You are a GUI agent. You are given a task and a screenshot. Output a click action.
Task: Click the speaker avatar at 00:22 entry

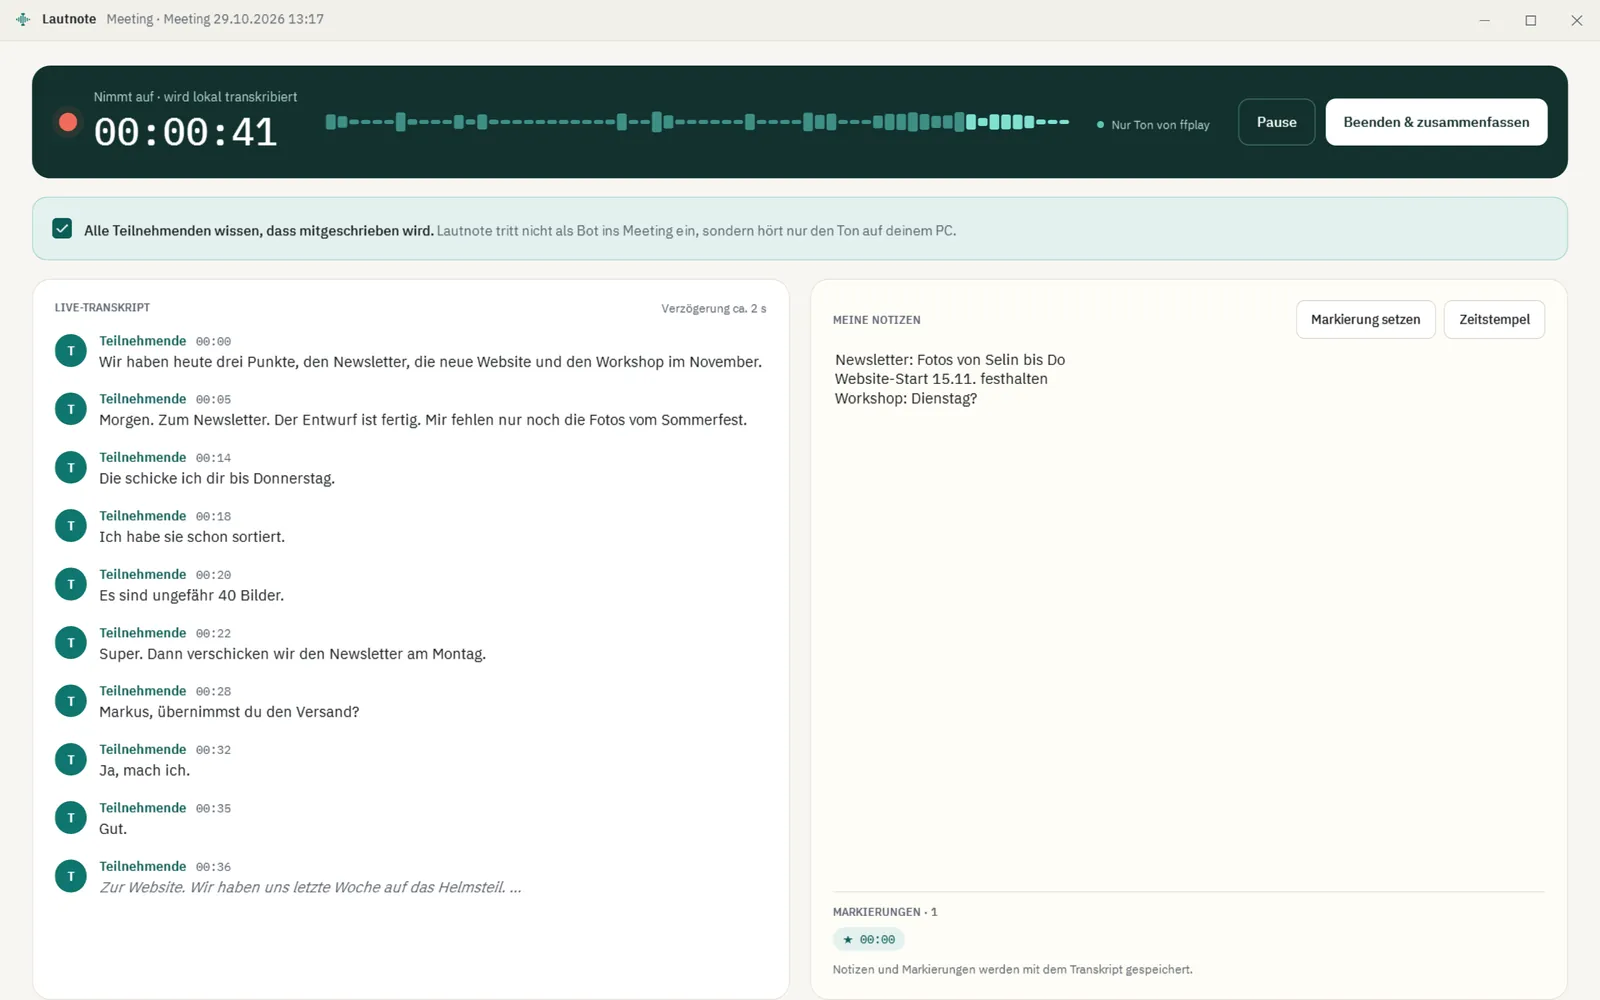70,643
